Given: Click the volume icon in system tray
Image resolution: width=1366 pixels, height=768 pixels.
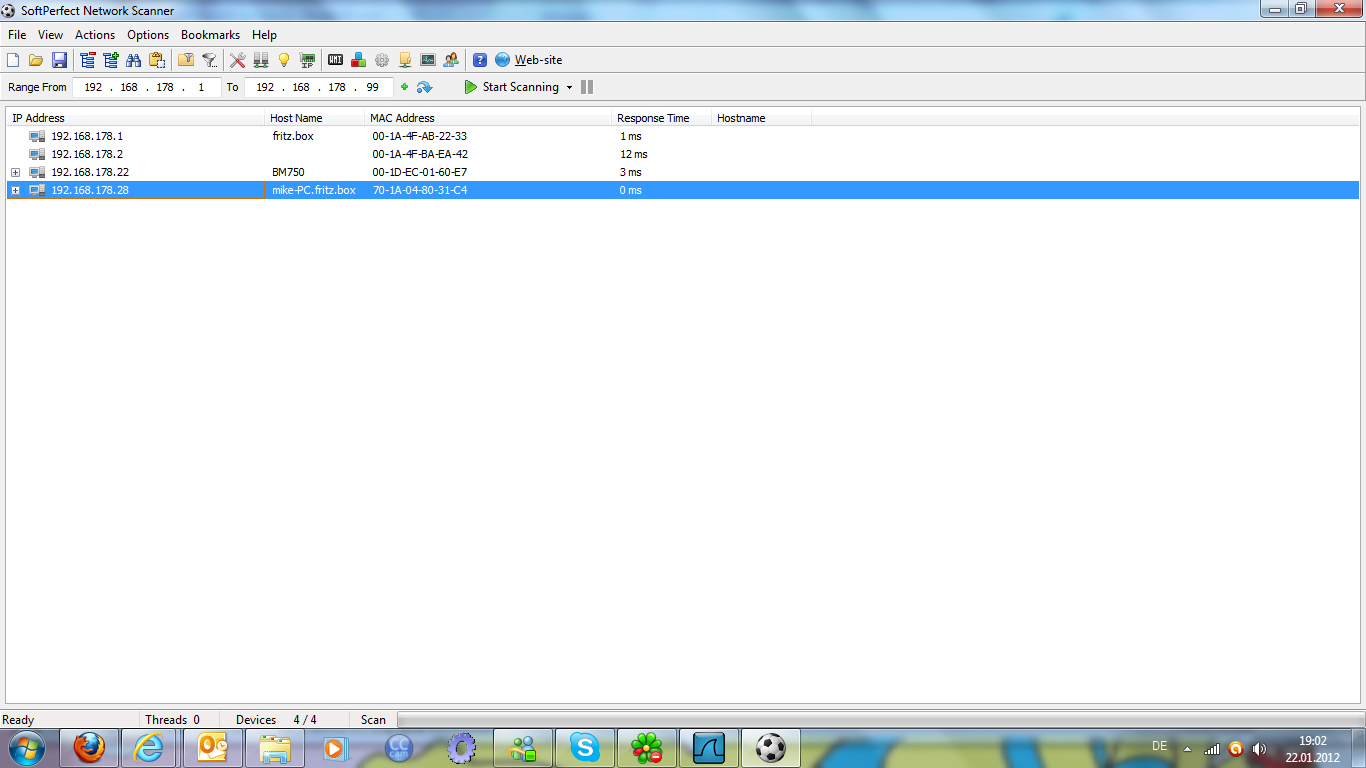Looking at the screenshot, I should [1259, 749].
